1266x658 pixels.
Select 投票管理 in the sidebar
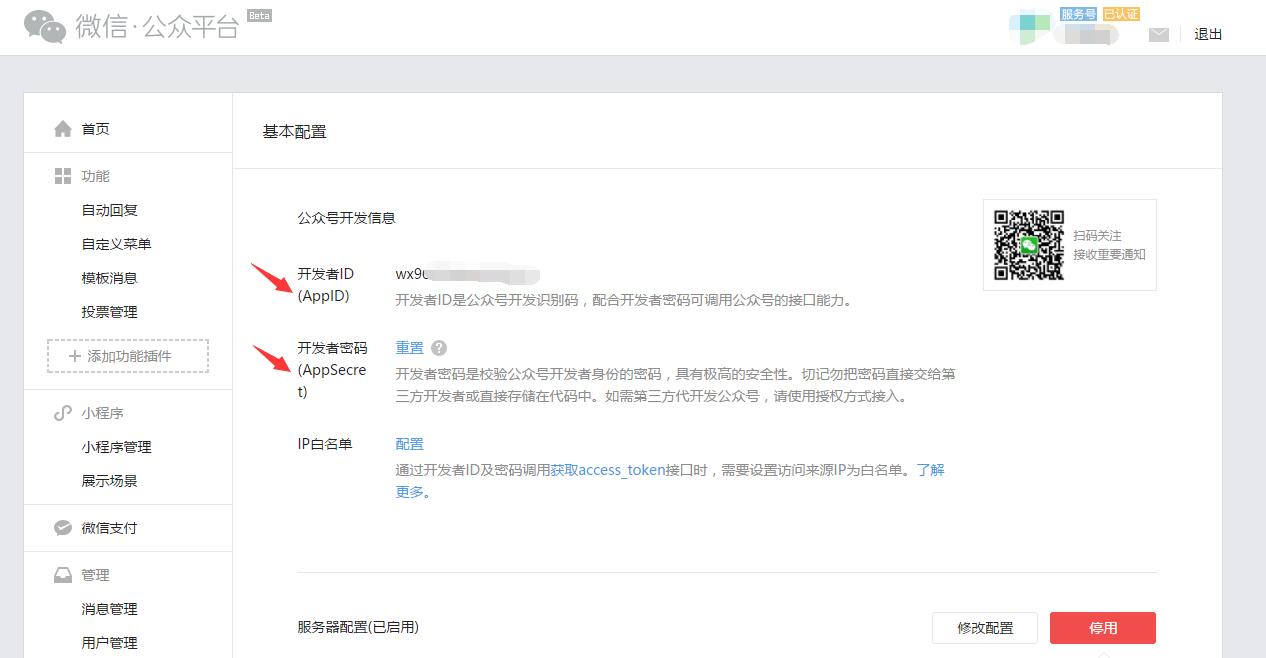(110, 312)
